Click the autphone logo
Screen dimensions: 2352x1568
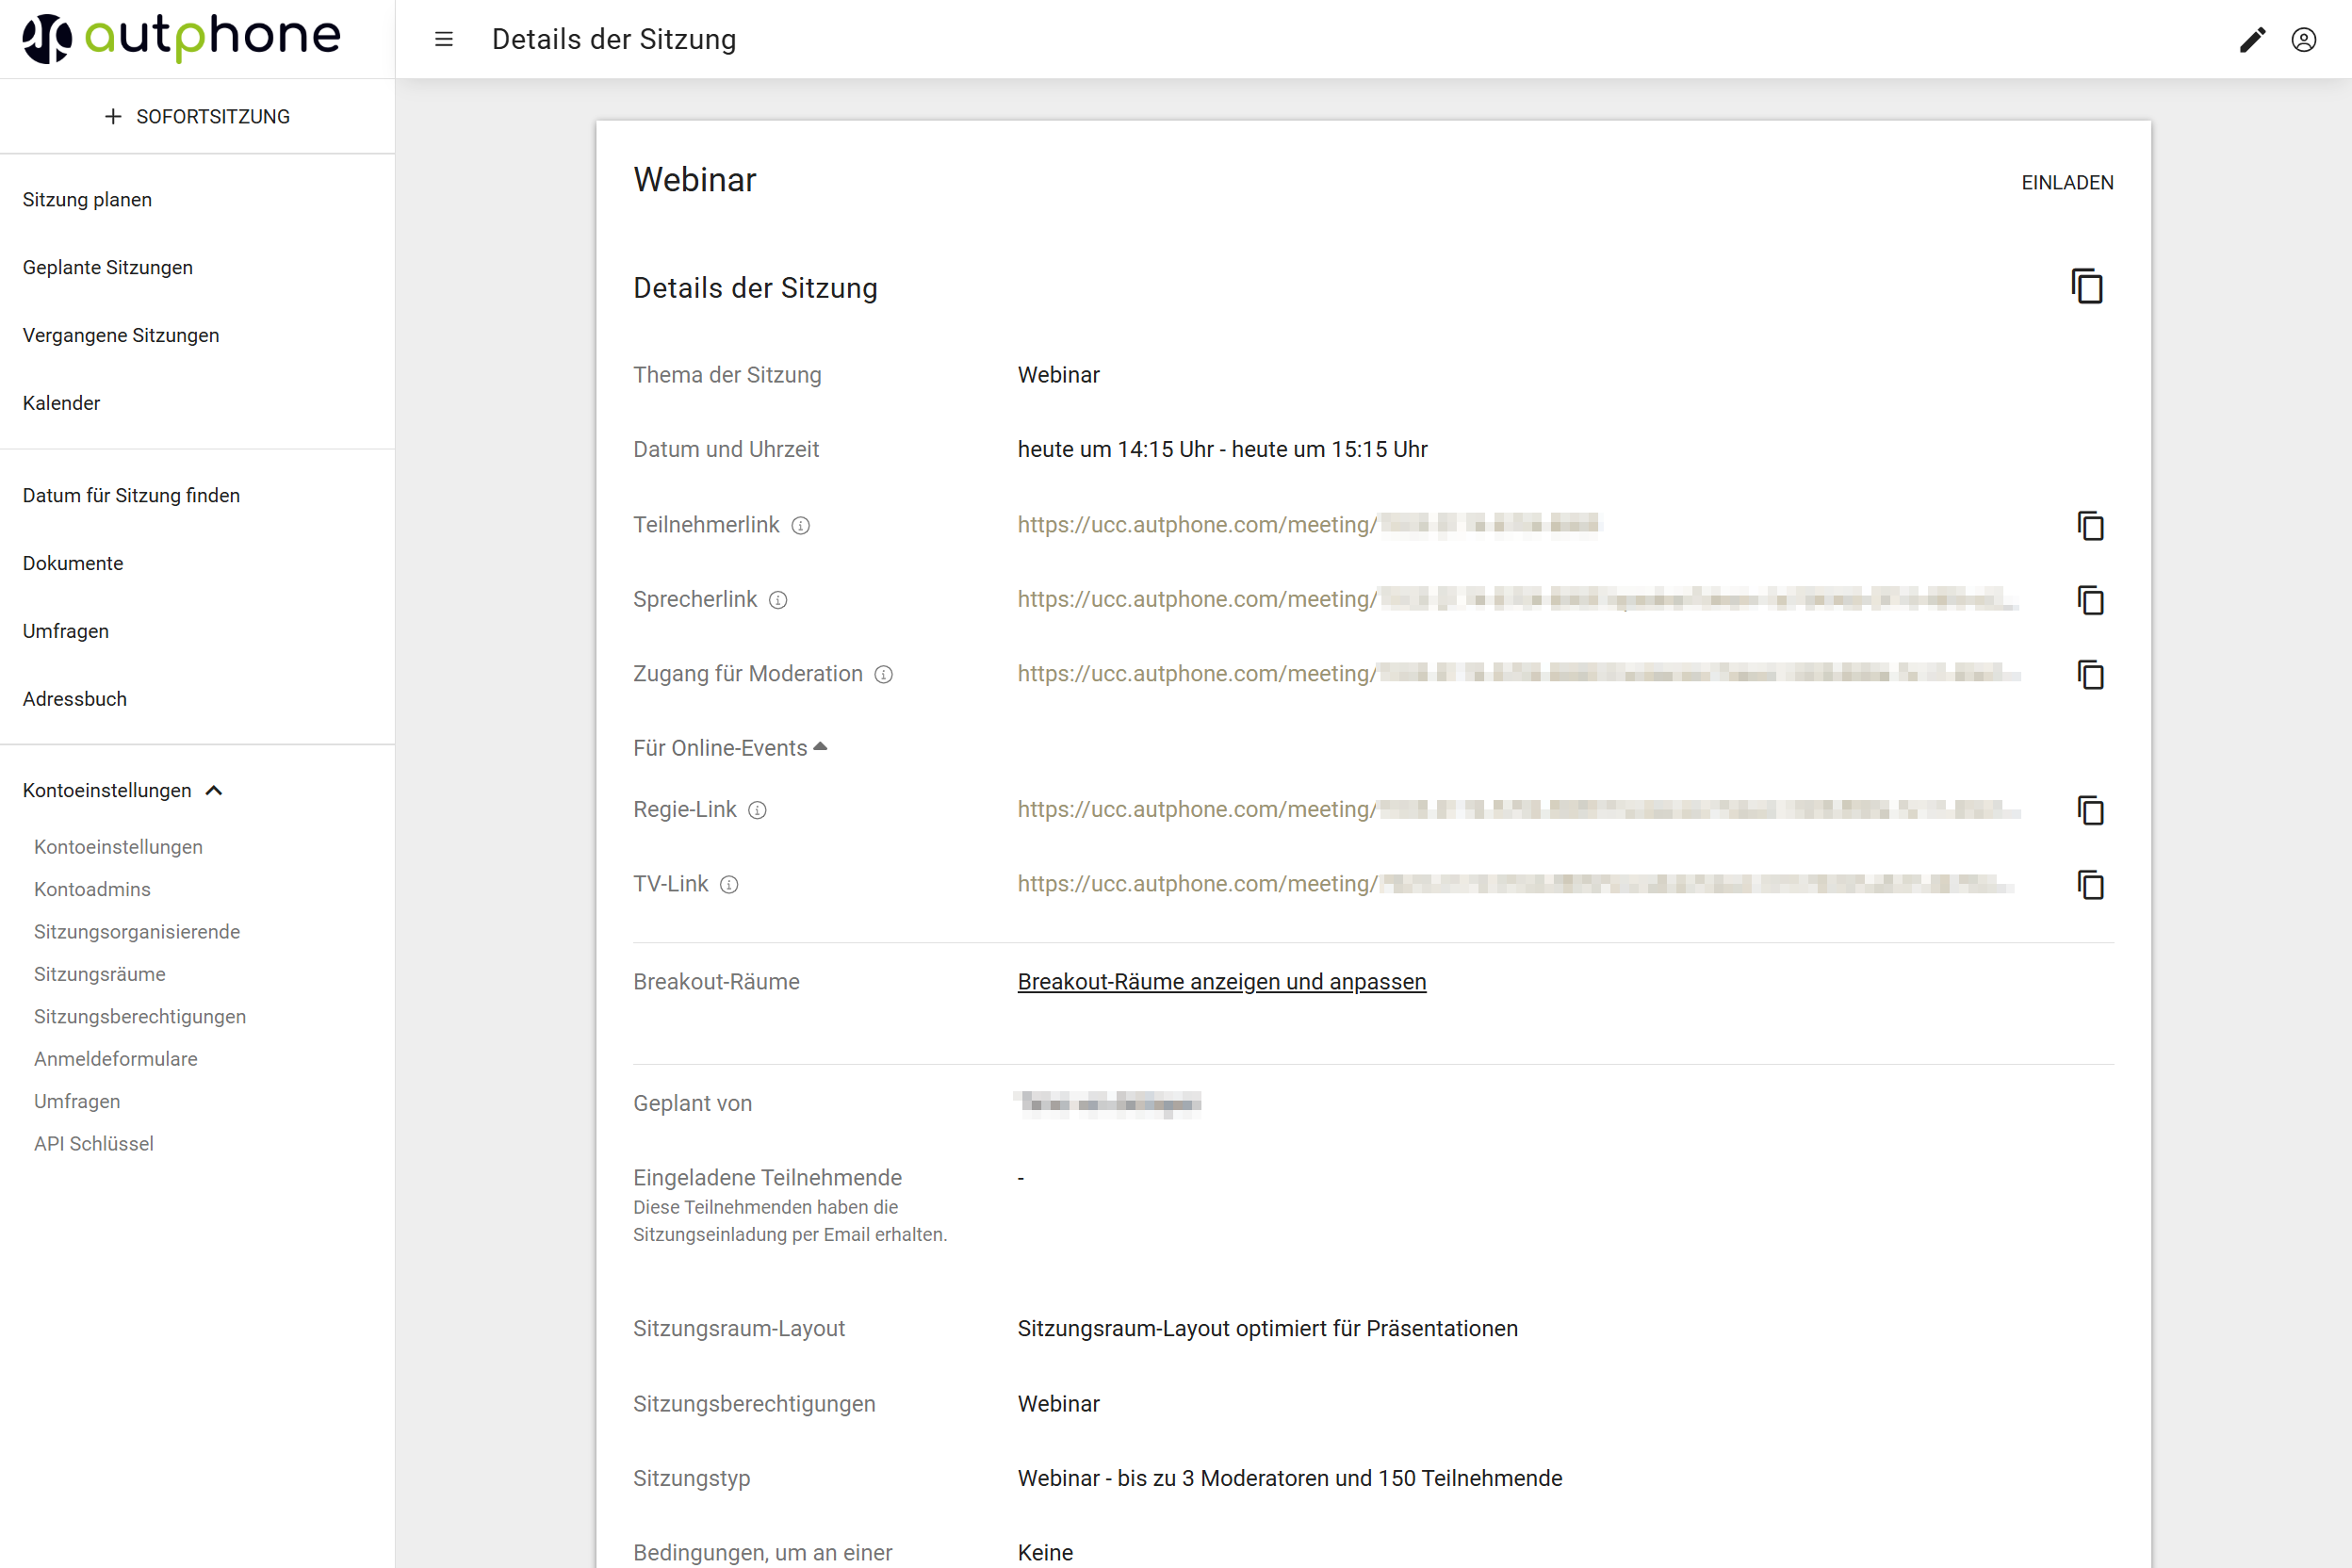[x=181, y=38]
